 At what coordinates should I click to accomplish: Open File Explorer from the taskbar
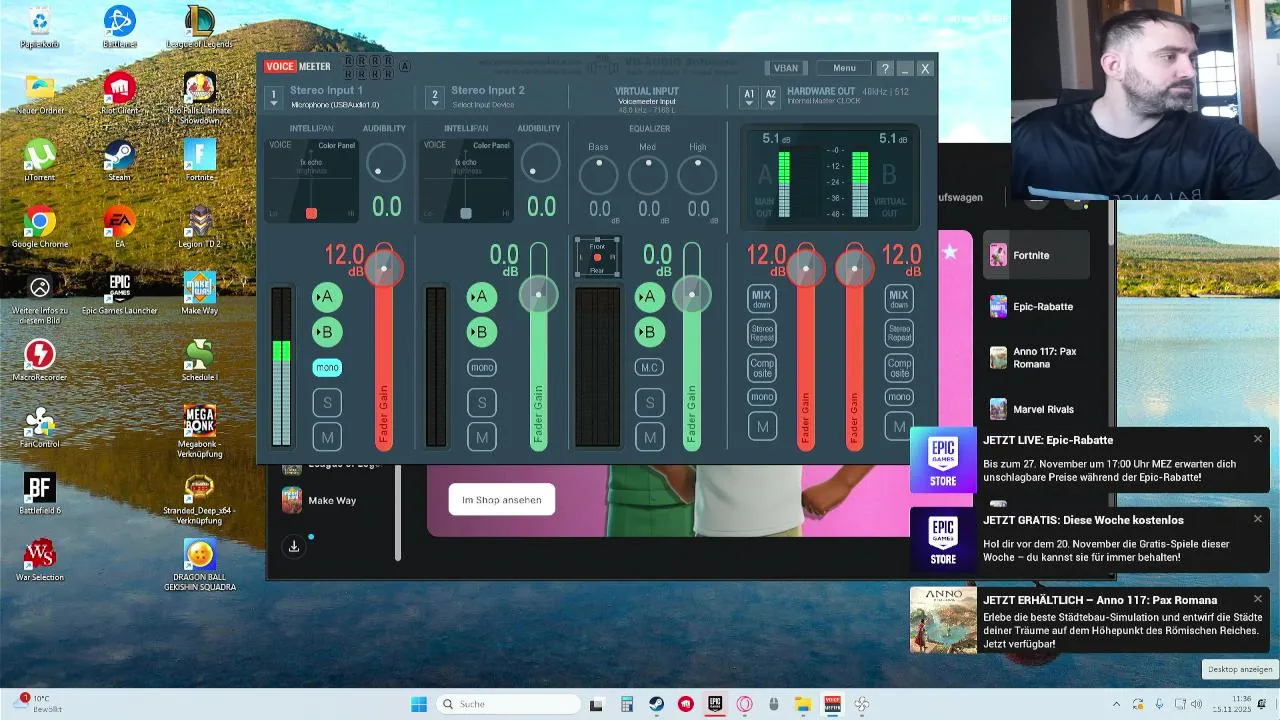(802, 704)
